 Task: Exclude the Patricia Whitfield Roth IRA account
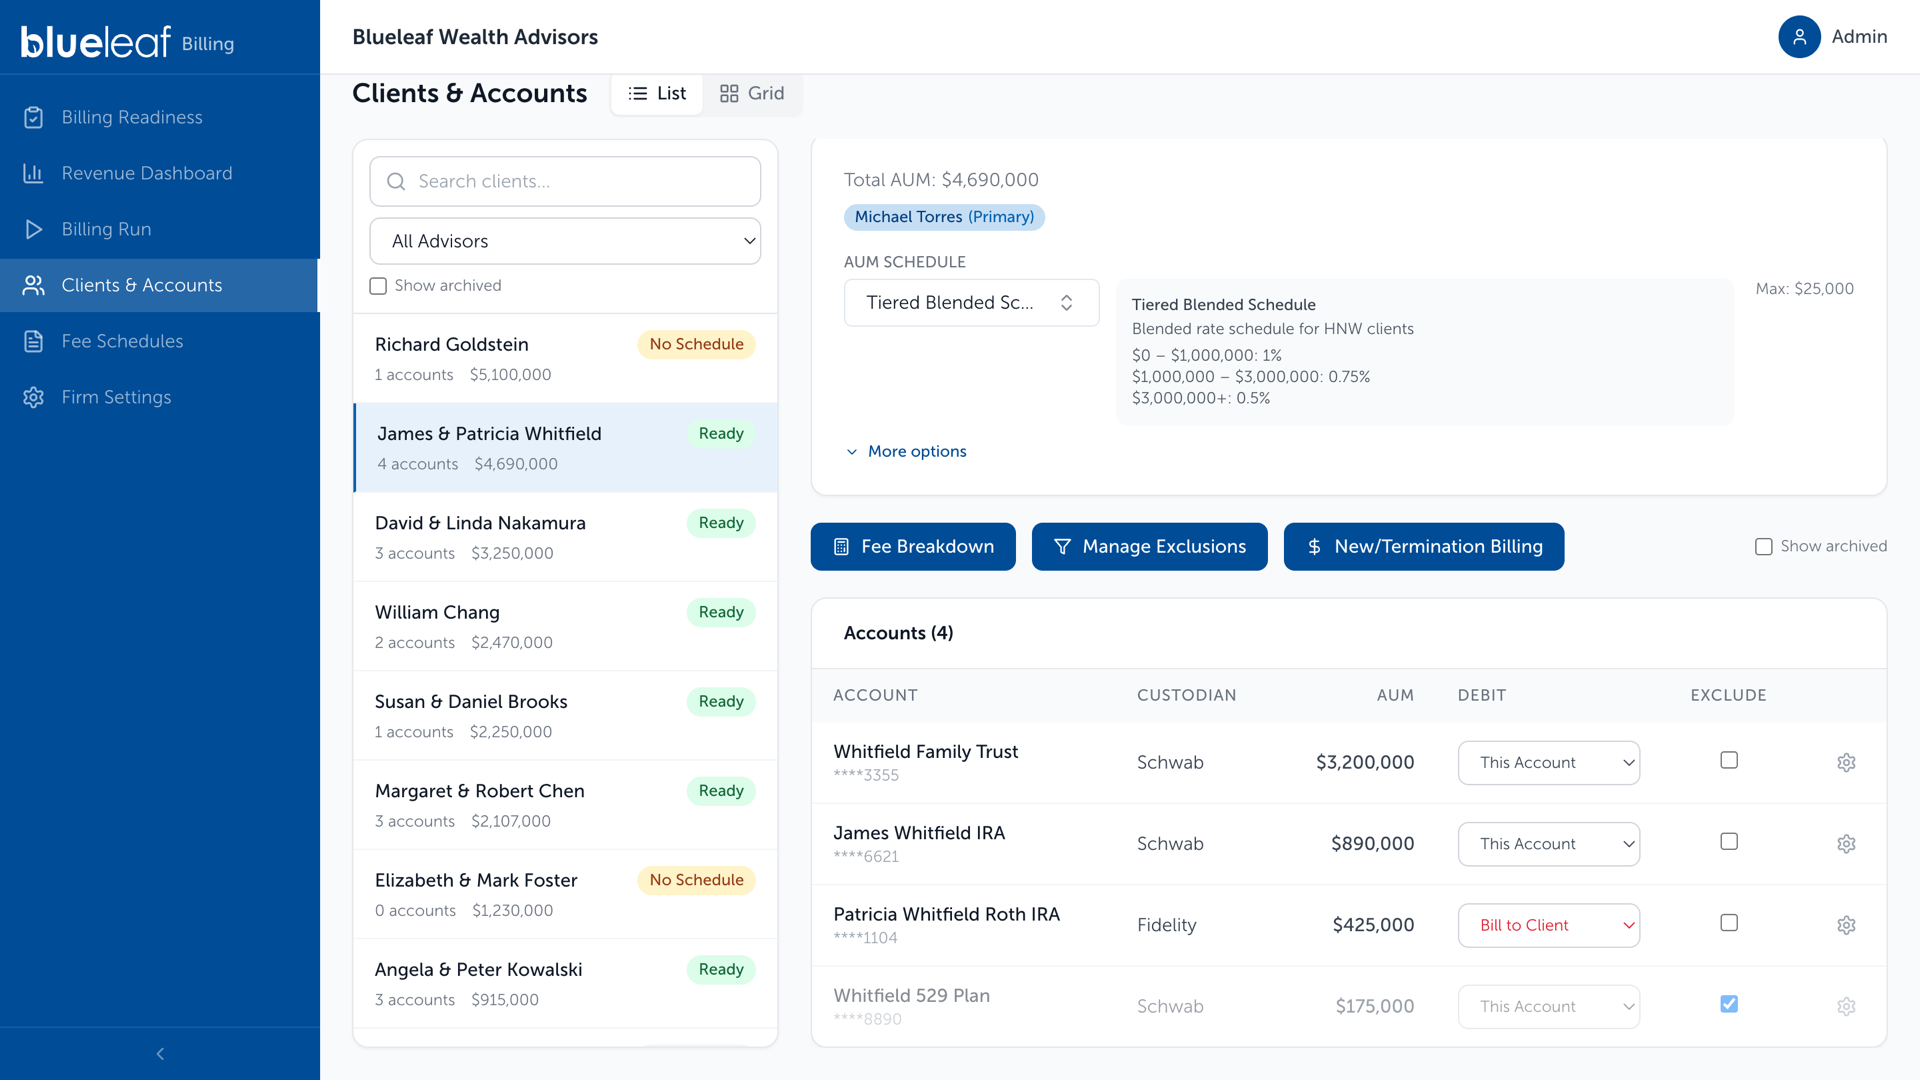coord(1729,922)
